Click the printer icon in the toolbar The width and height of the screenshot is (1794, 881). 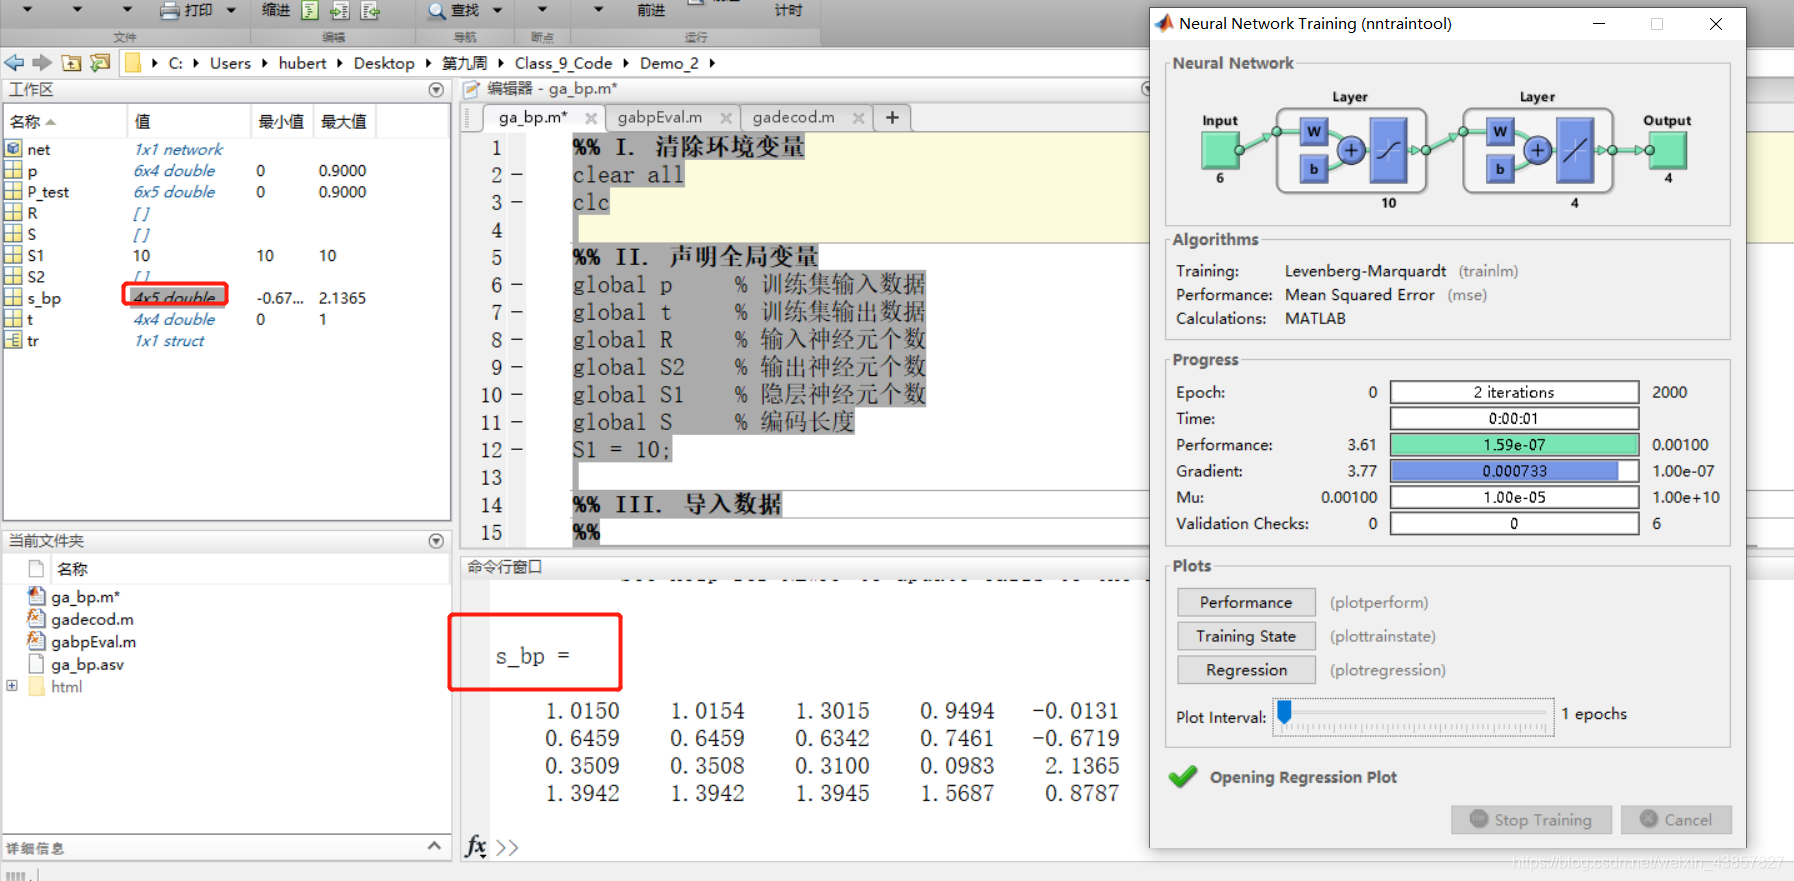pos(170,10)
